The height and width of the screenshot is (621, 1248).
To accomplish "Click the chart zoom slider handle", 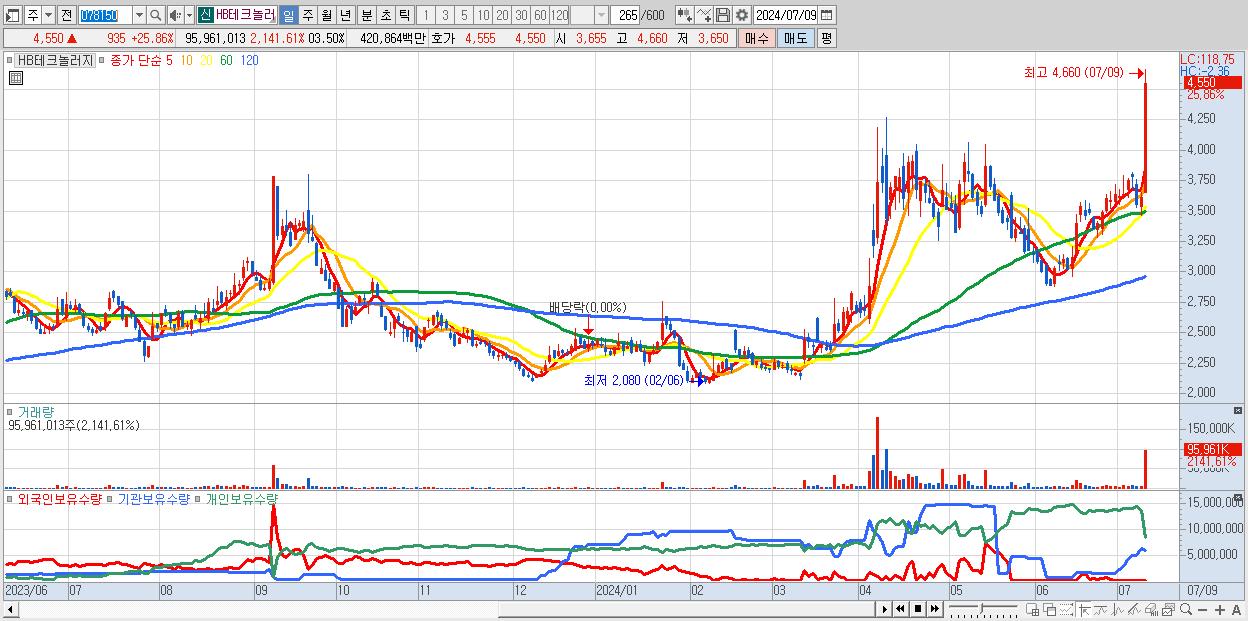I will (982, 608).
